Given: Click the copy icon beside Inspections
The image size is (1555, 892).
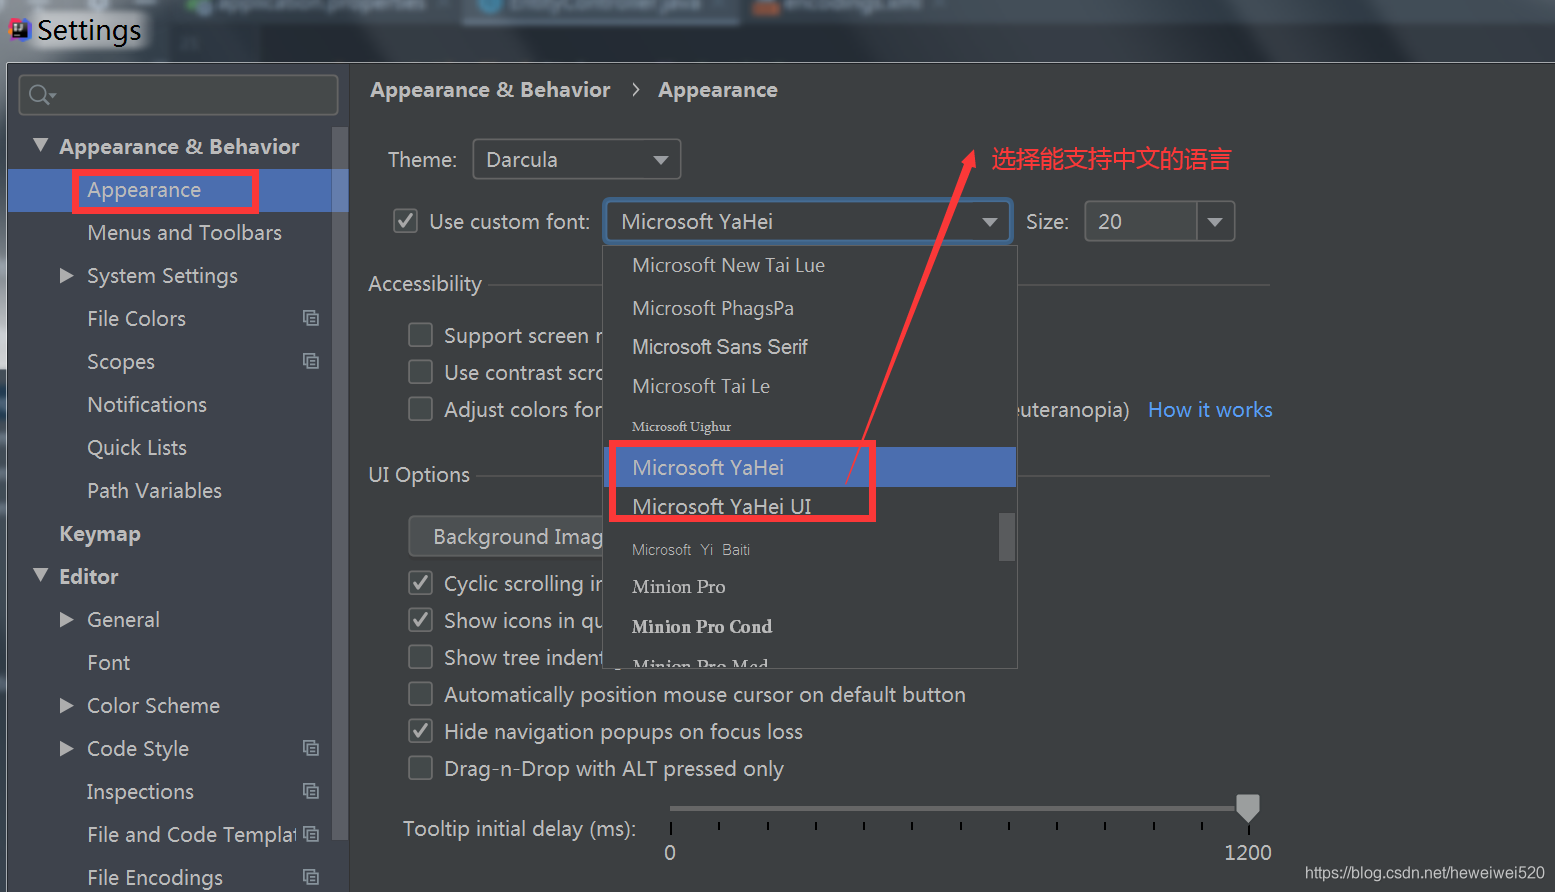Looking at the screenshot, I should pyautogui.click(x=311, y=791).
